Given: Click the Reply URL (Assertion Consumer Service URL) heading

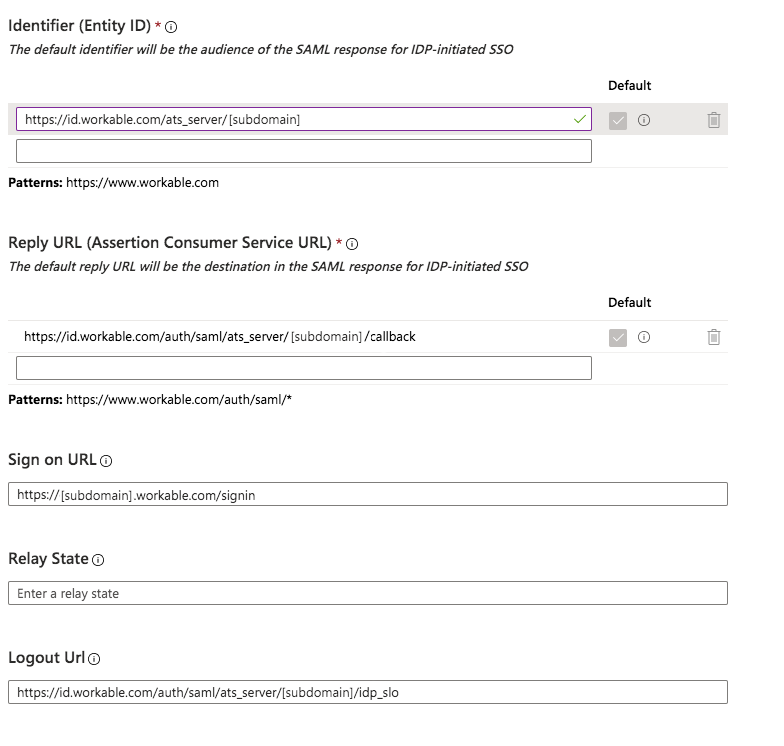Looking at the screenshot, I should [x=170, y=242].
